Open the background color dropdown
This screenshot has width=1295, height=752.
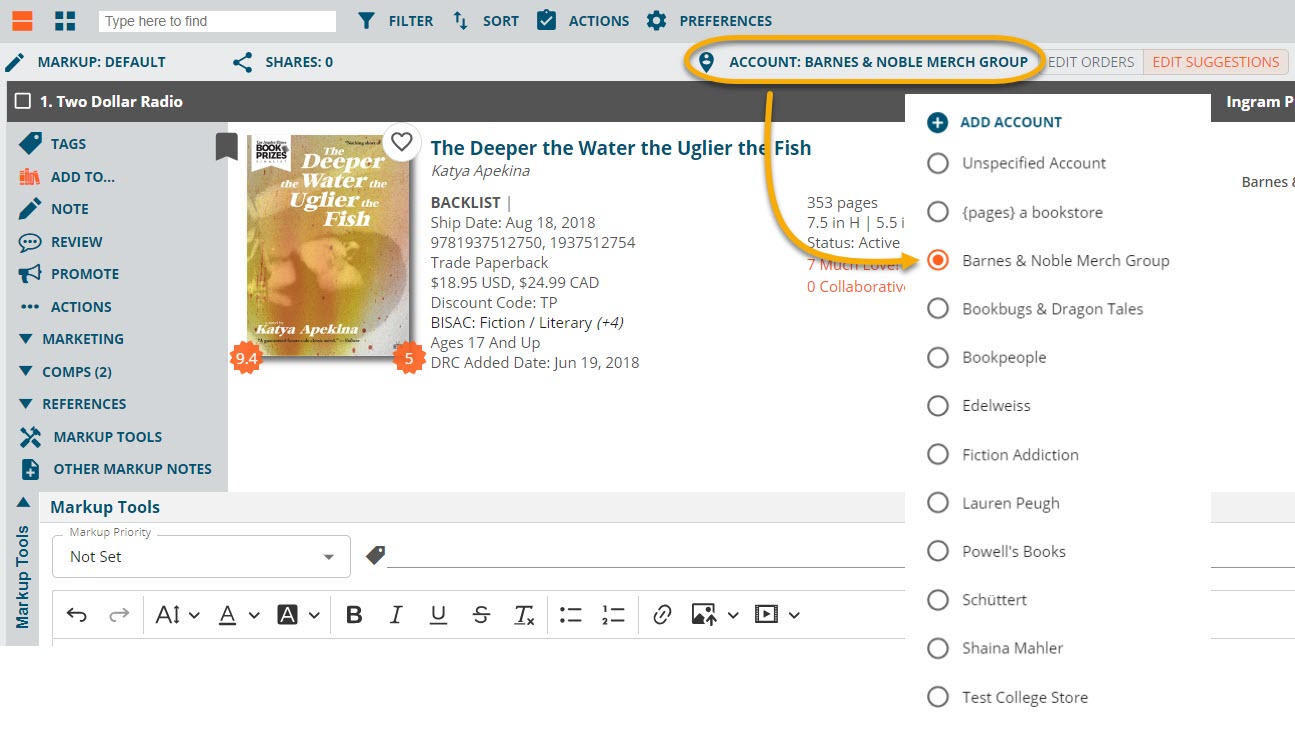pos(299,615)
